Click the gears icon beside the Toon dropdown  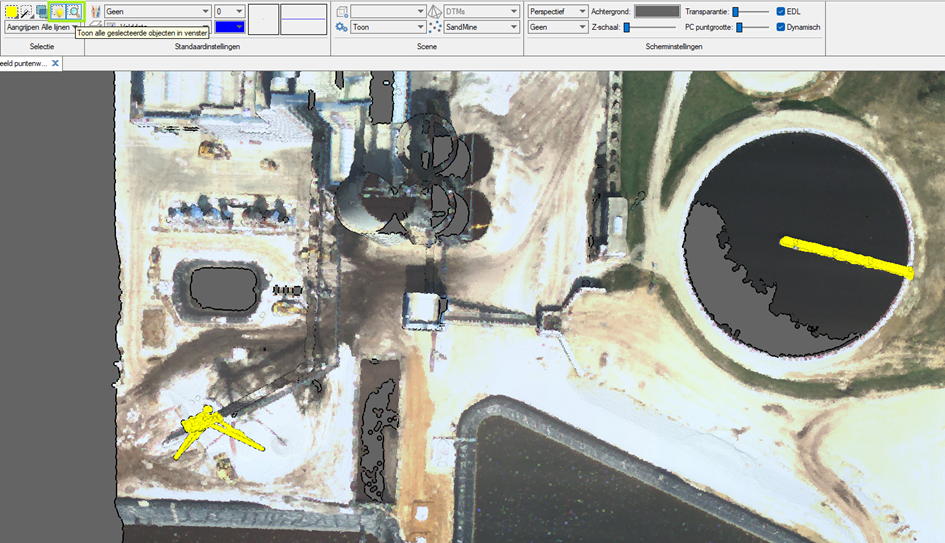(x=341, y=28)
